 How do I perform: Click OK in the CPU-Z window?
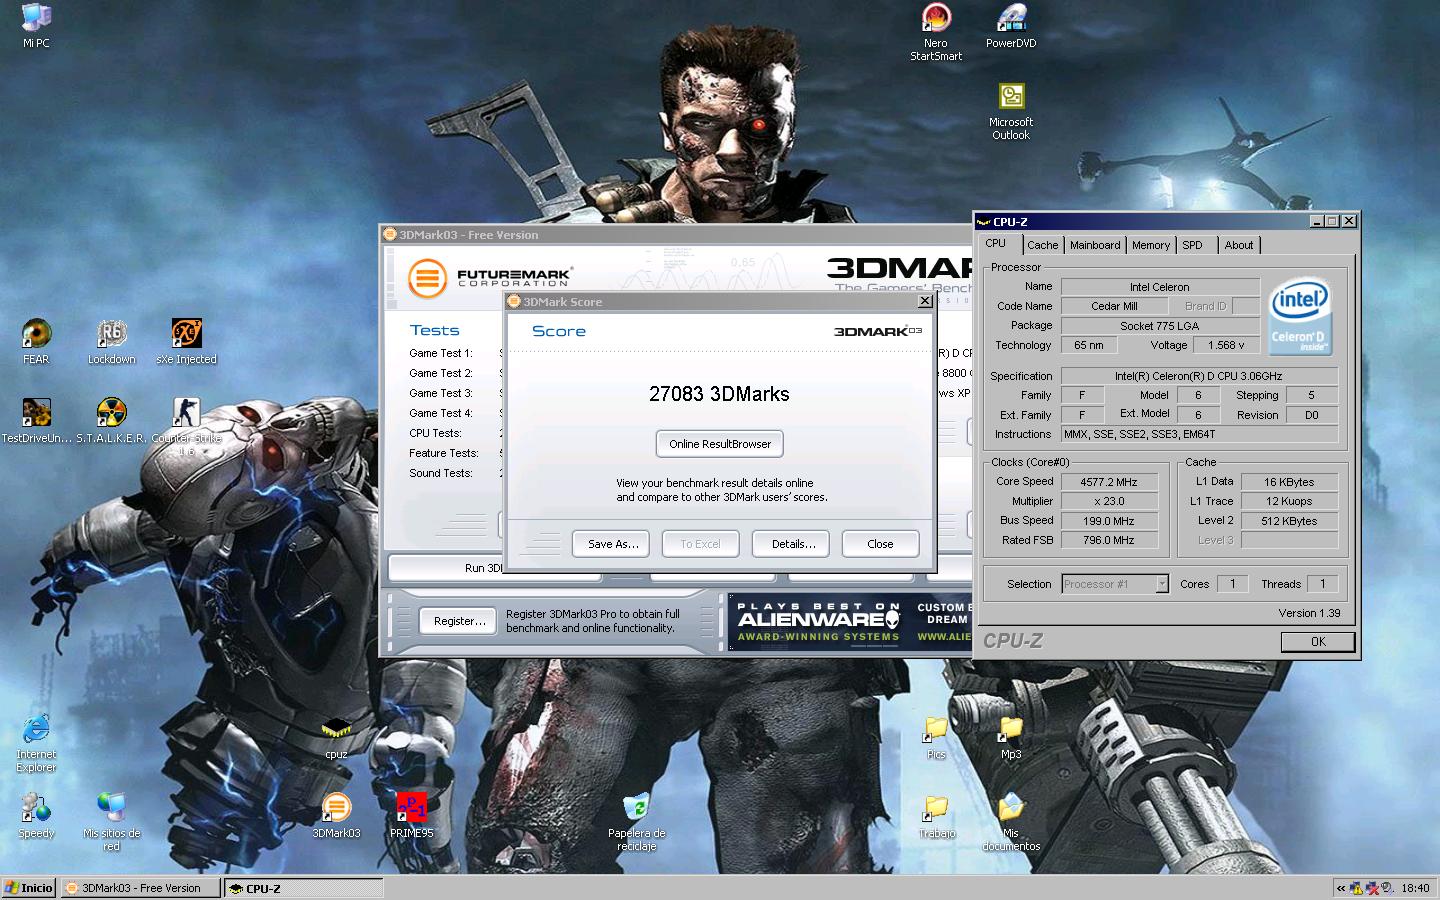(1318, 642)
